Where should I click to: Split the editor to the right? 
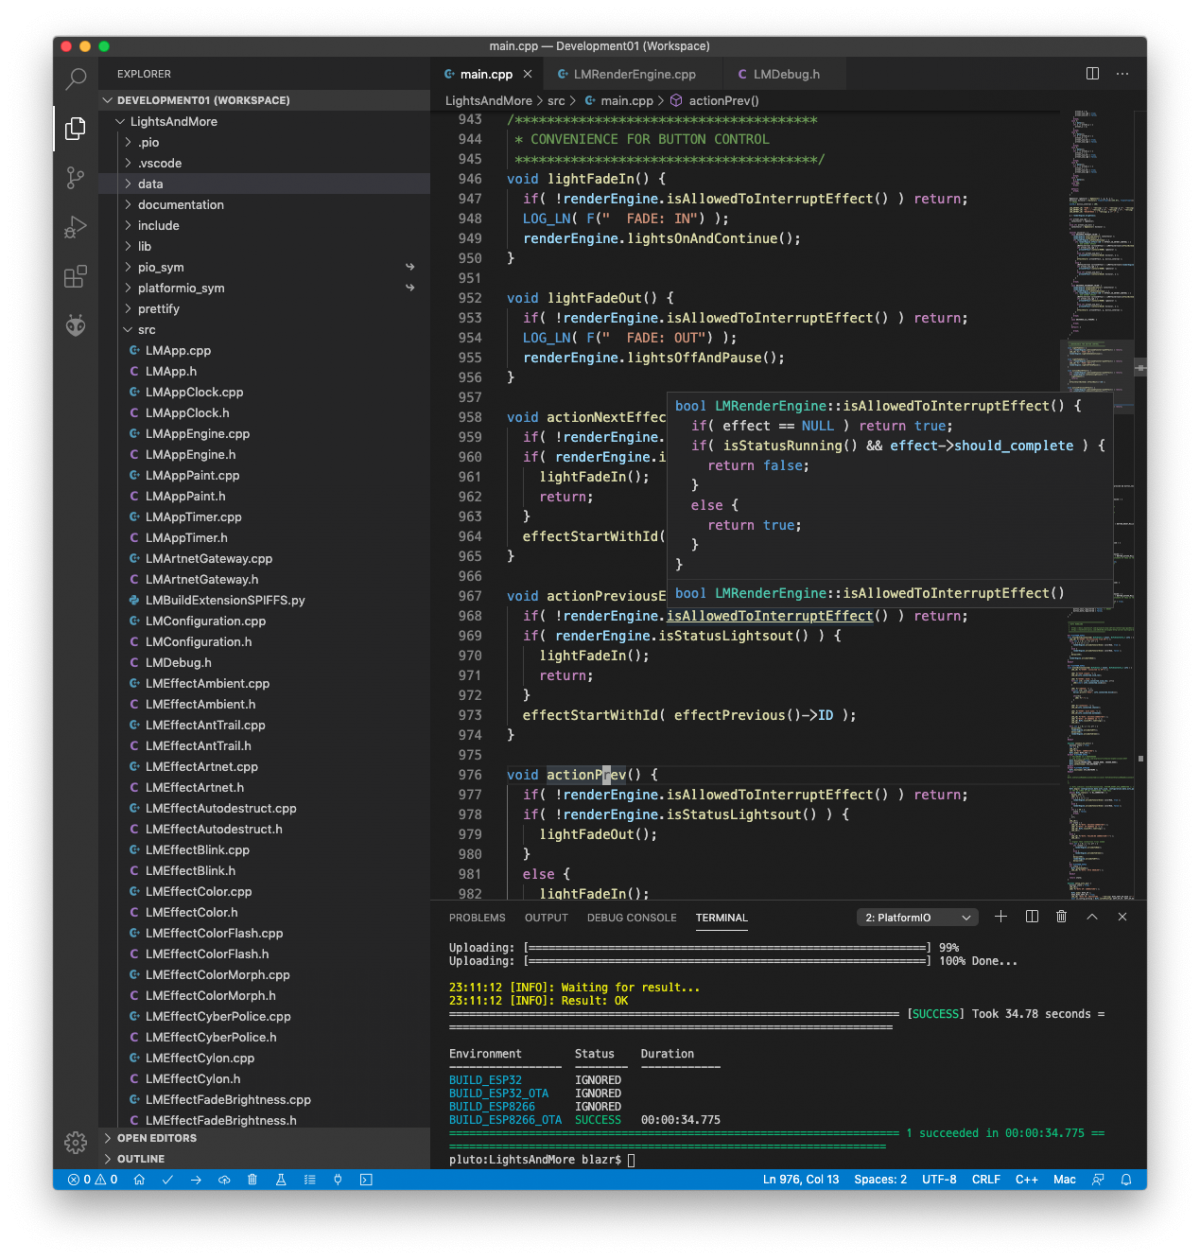(x=1092, y=74)
